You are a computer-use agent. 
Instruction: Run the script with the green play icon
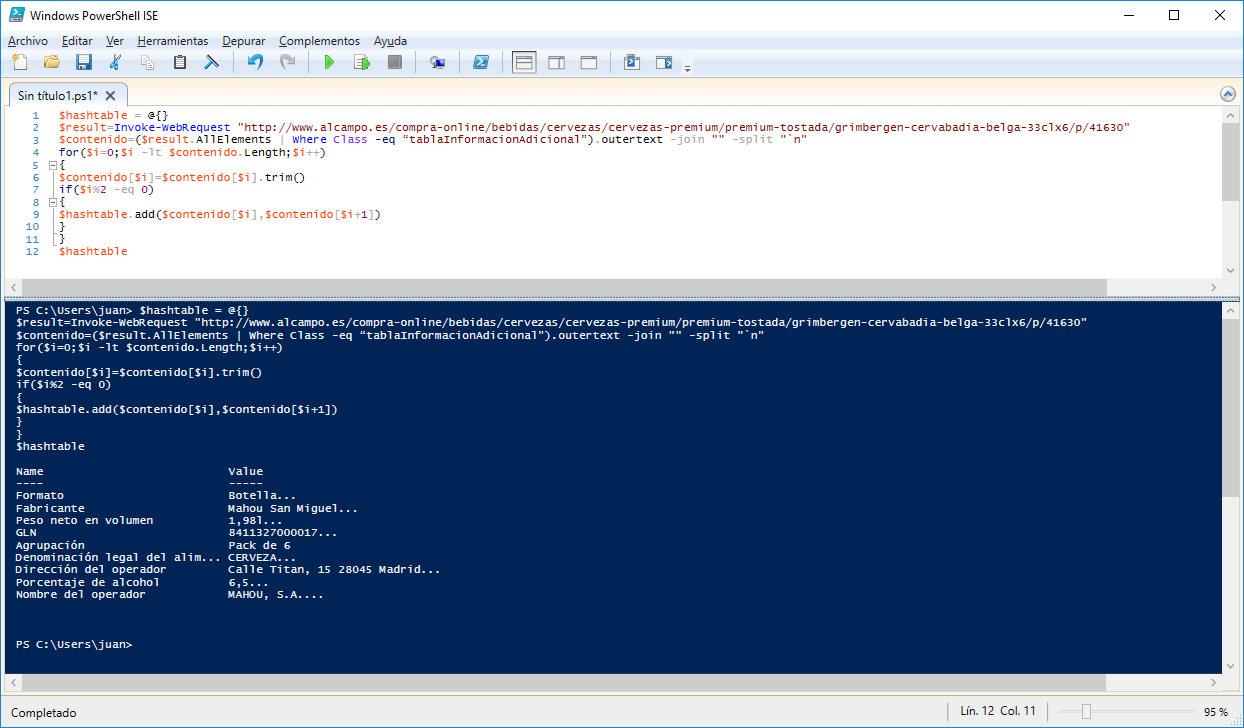[x=329, y=63]
